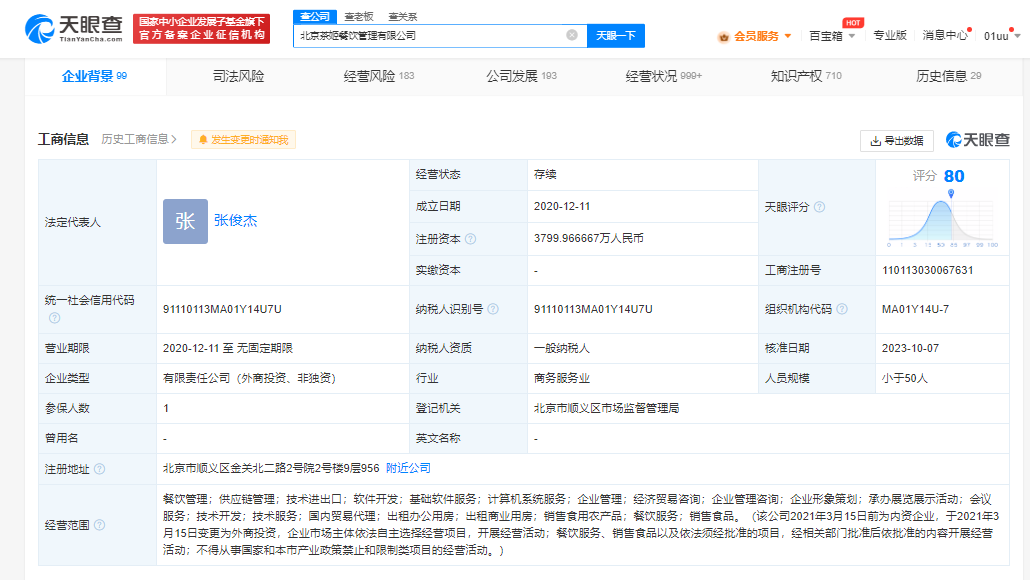Select the score value 80

coord(954,176)
